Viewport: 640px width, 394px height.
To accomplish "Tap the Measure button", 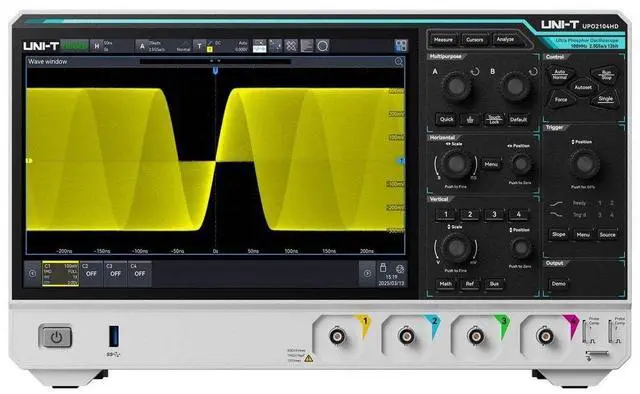I will 443,40.
